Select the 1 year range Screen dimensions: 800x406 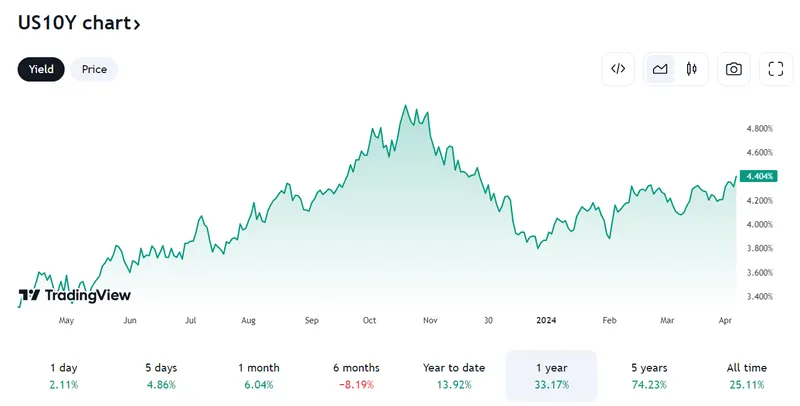point(551,375)
